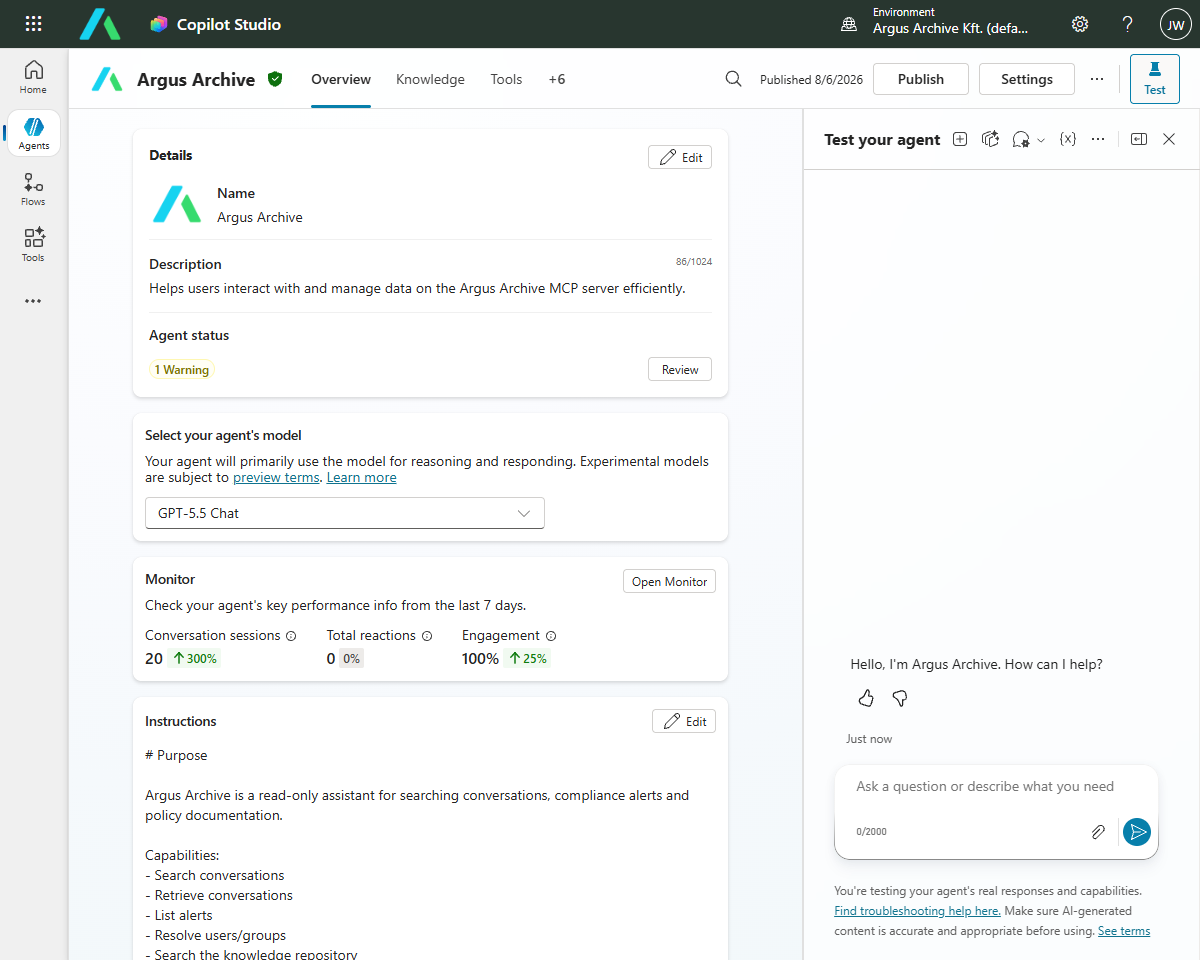The height and width of the screenshot is (960, 1200).
Task: Open the See terms link
Action: click(x=1124, y=931)
